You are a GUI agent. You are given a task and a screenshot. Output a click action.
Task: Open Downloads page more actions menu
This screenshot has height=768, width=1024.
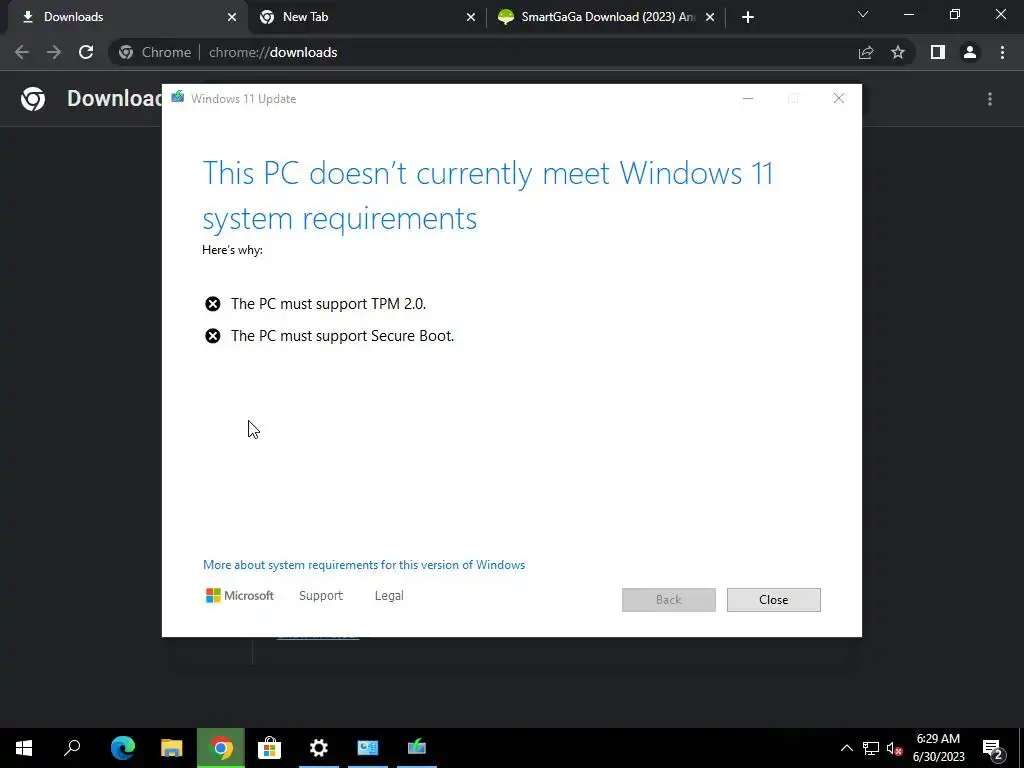990,99
